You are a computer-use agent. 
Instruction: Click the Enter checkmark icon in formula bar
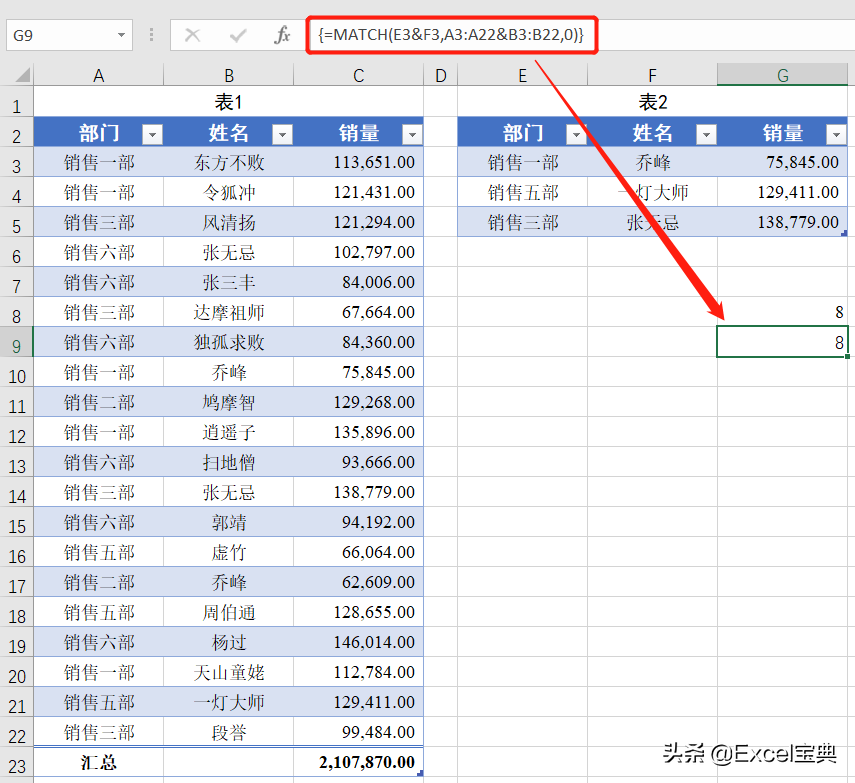click(238, 35)
